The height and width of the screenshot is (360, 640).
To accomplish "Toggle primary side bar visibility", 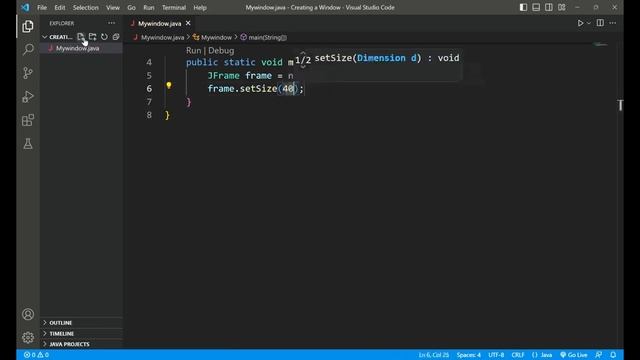I will click(523, 7).
